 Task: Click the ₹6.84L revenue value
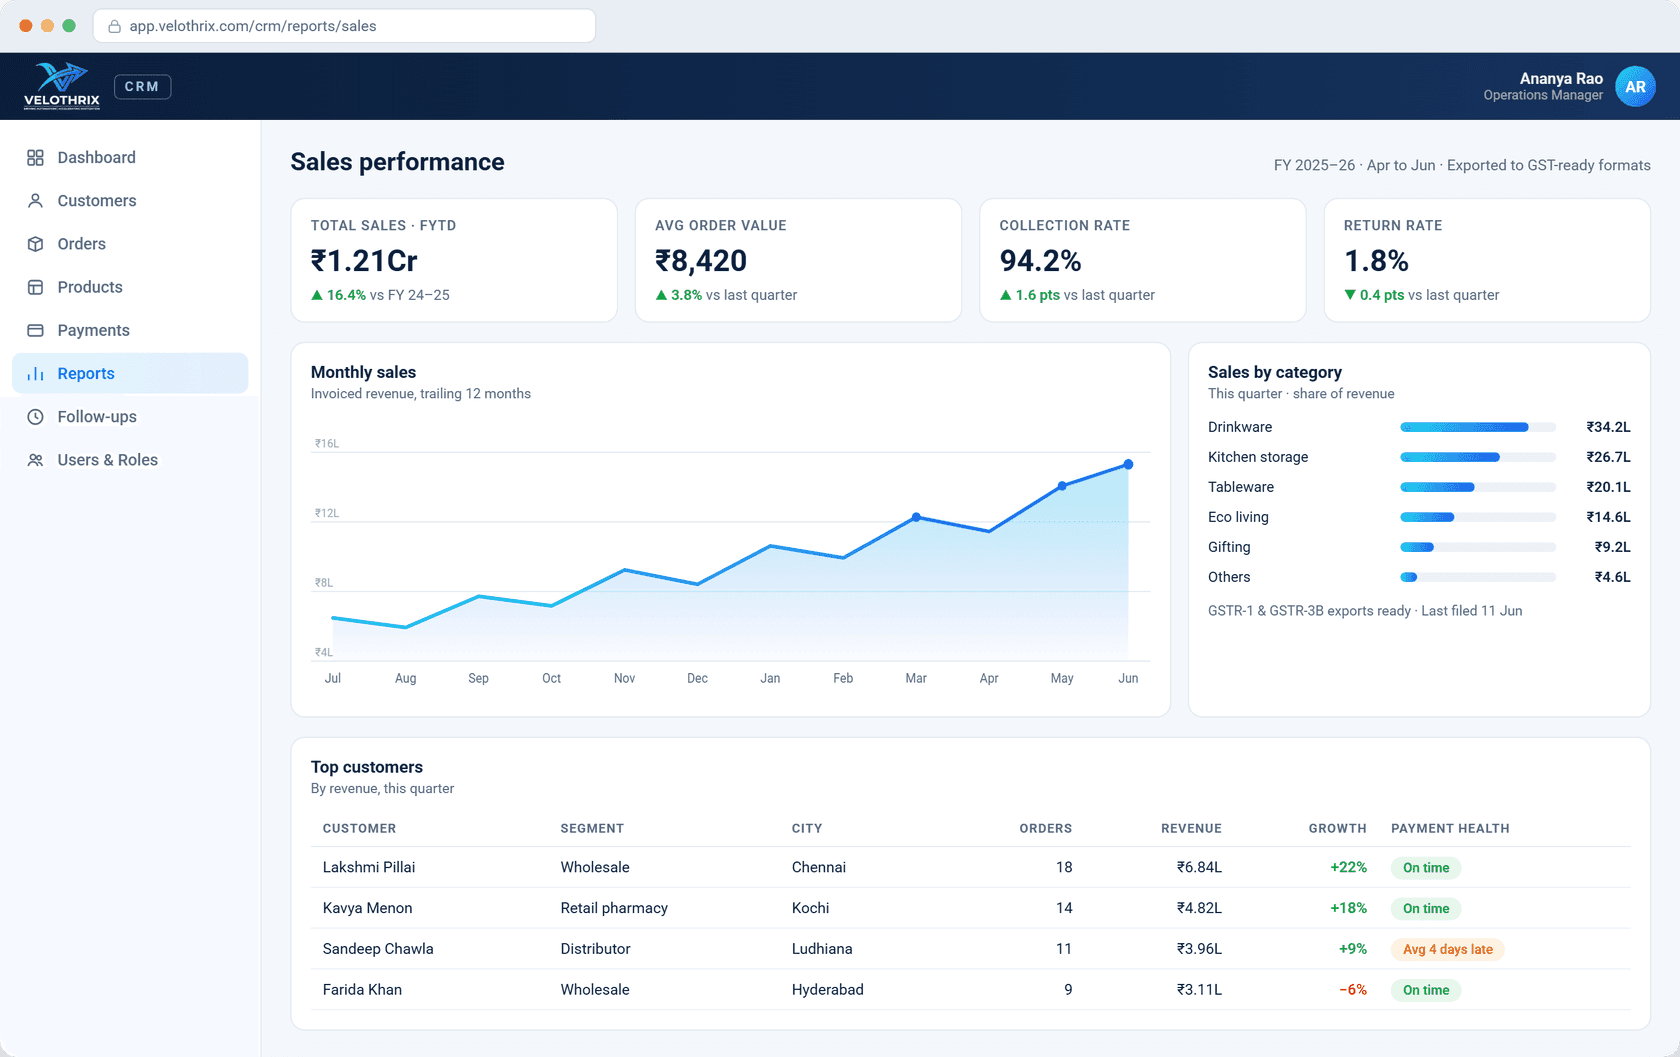point(1199,867)
